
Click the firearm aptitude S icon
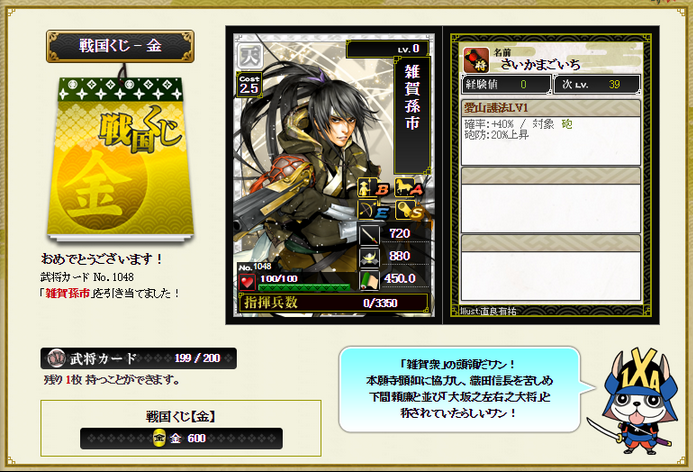(x=409, y=210)
